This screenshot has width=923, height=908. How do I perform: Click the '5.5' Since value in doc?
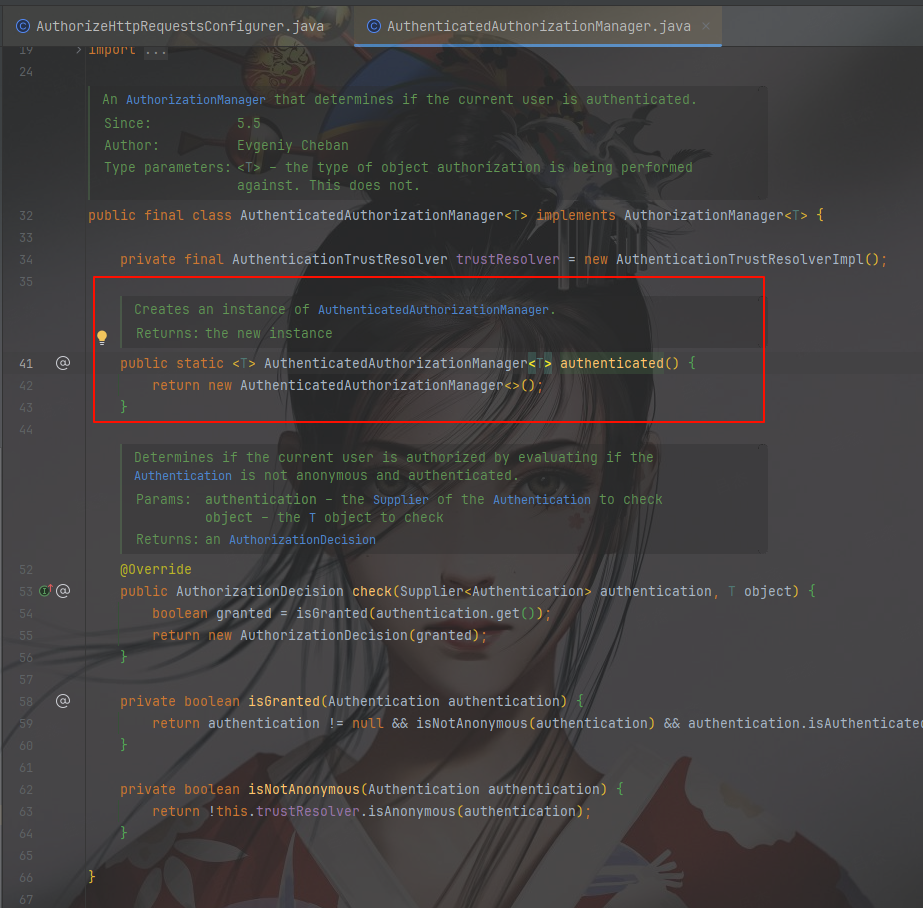click(x=248, y=124)
